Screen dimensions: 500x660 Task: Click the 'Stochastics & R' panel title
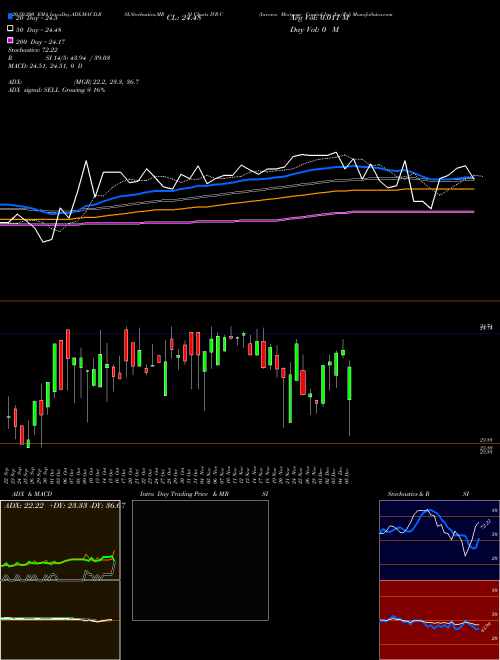(x=408, y=494)
